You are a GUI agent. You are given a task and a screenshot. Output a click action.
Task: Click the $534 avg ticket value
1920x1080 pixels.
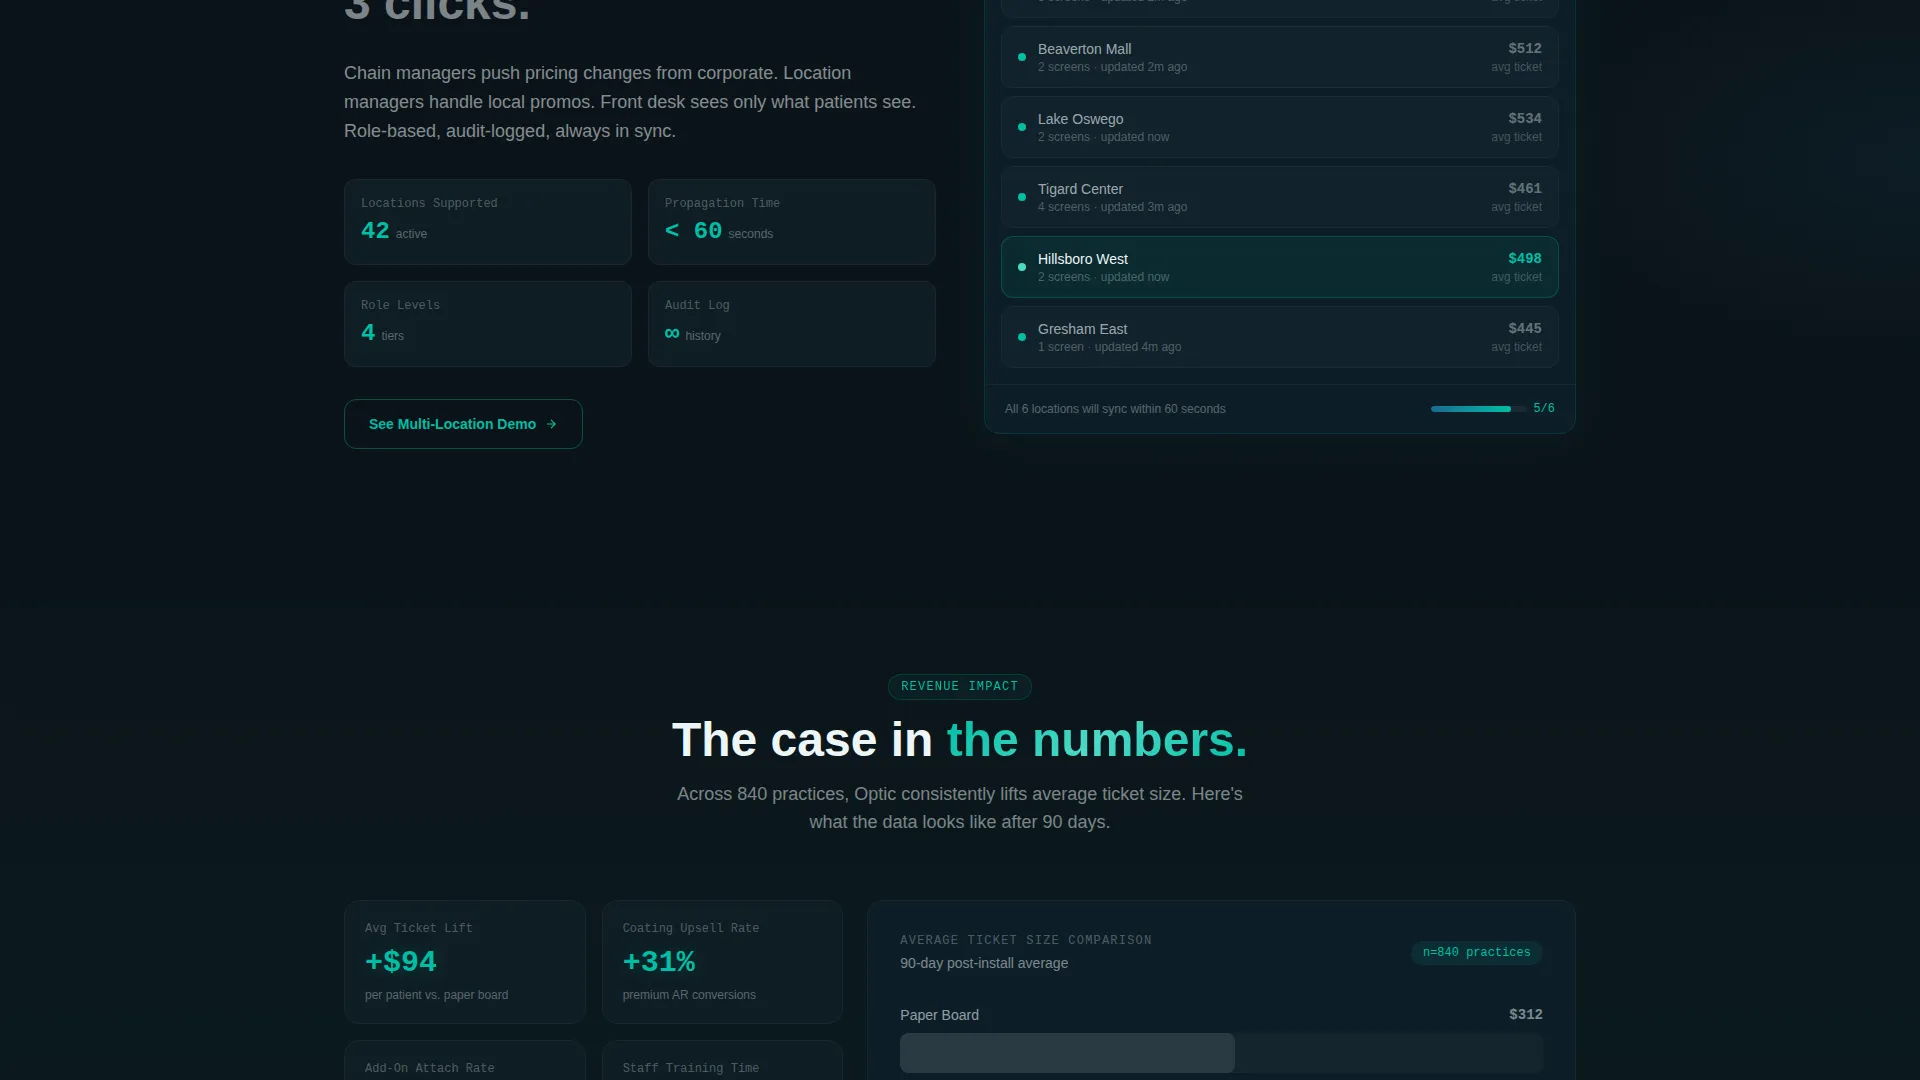pyautogui.click(x=1525, y=118)
